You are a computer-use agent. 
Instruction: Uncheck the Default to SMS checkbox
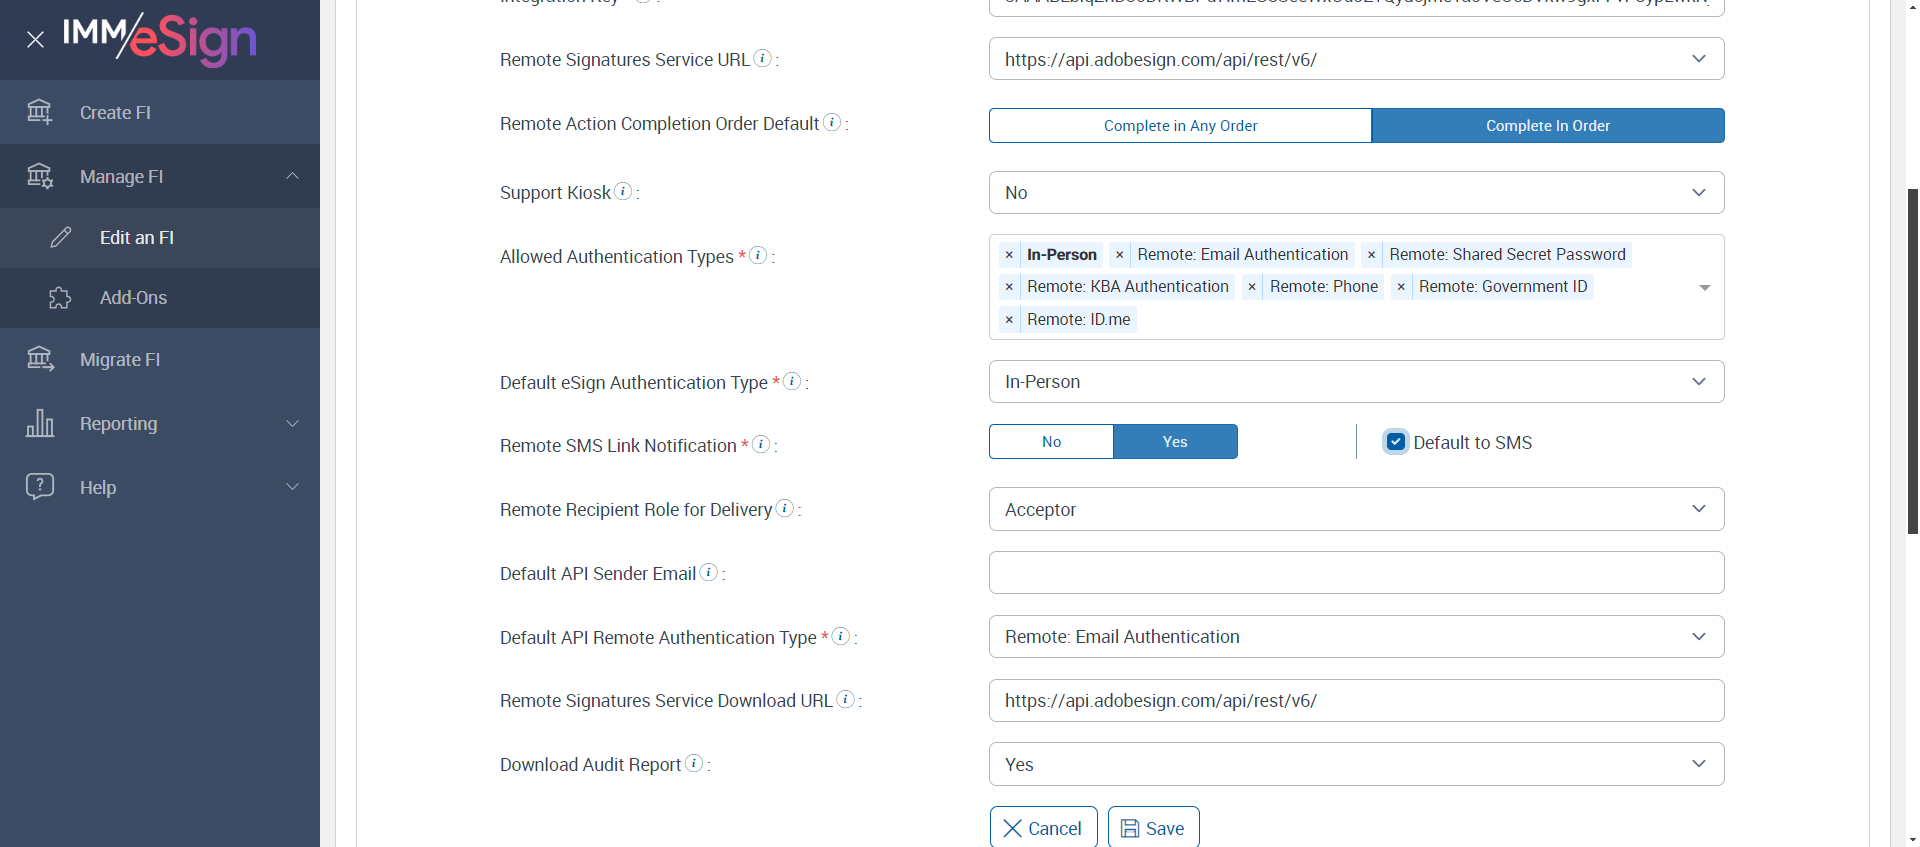[1396, 442]
